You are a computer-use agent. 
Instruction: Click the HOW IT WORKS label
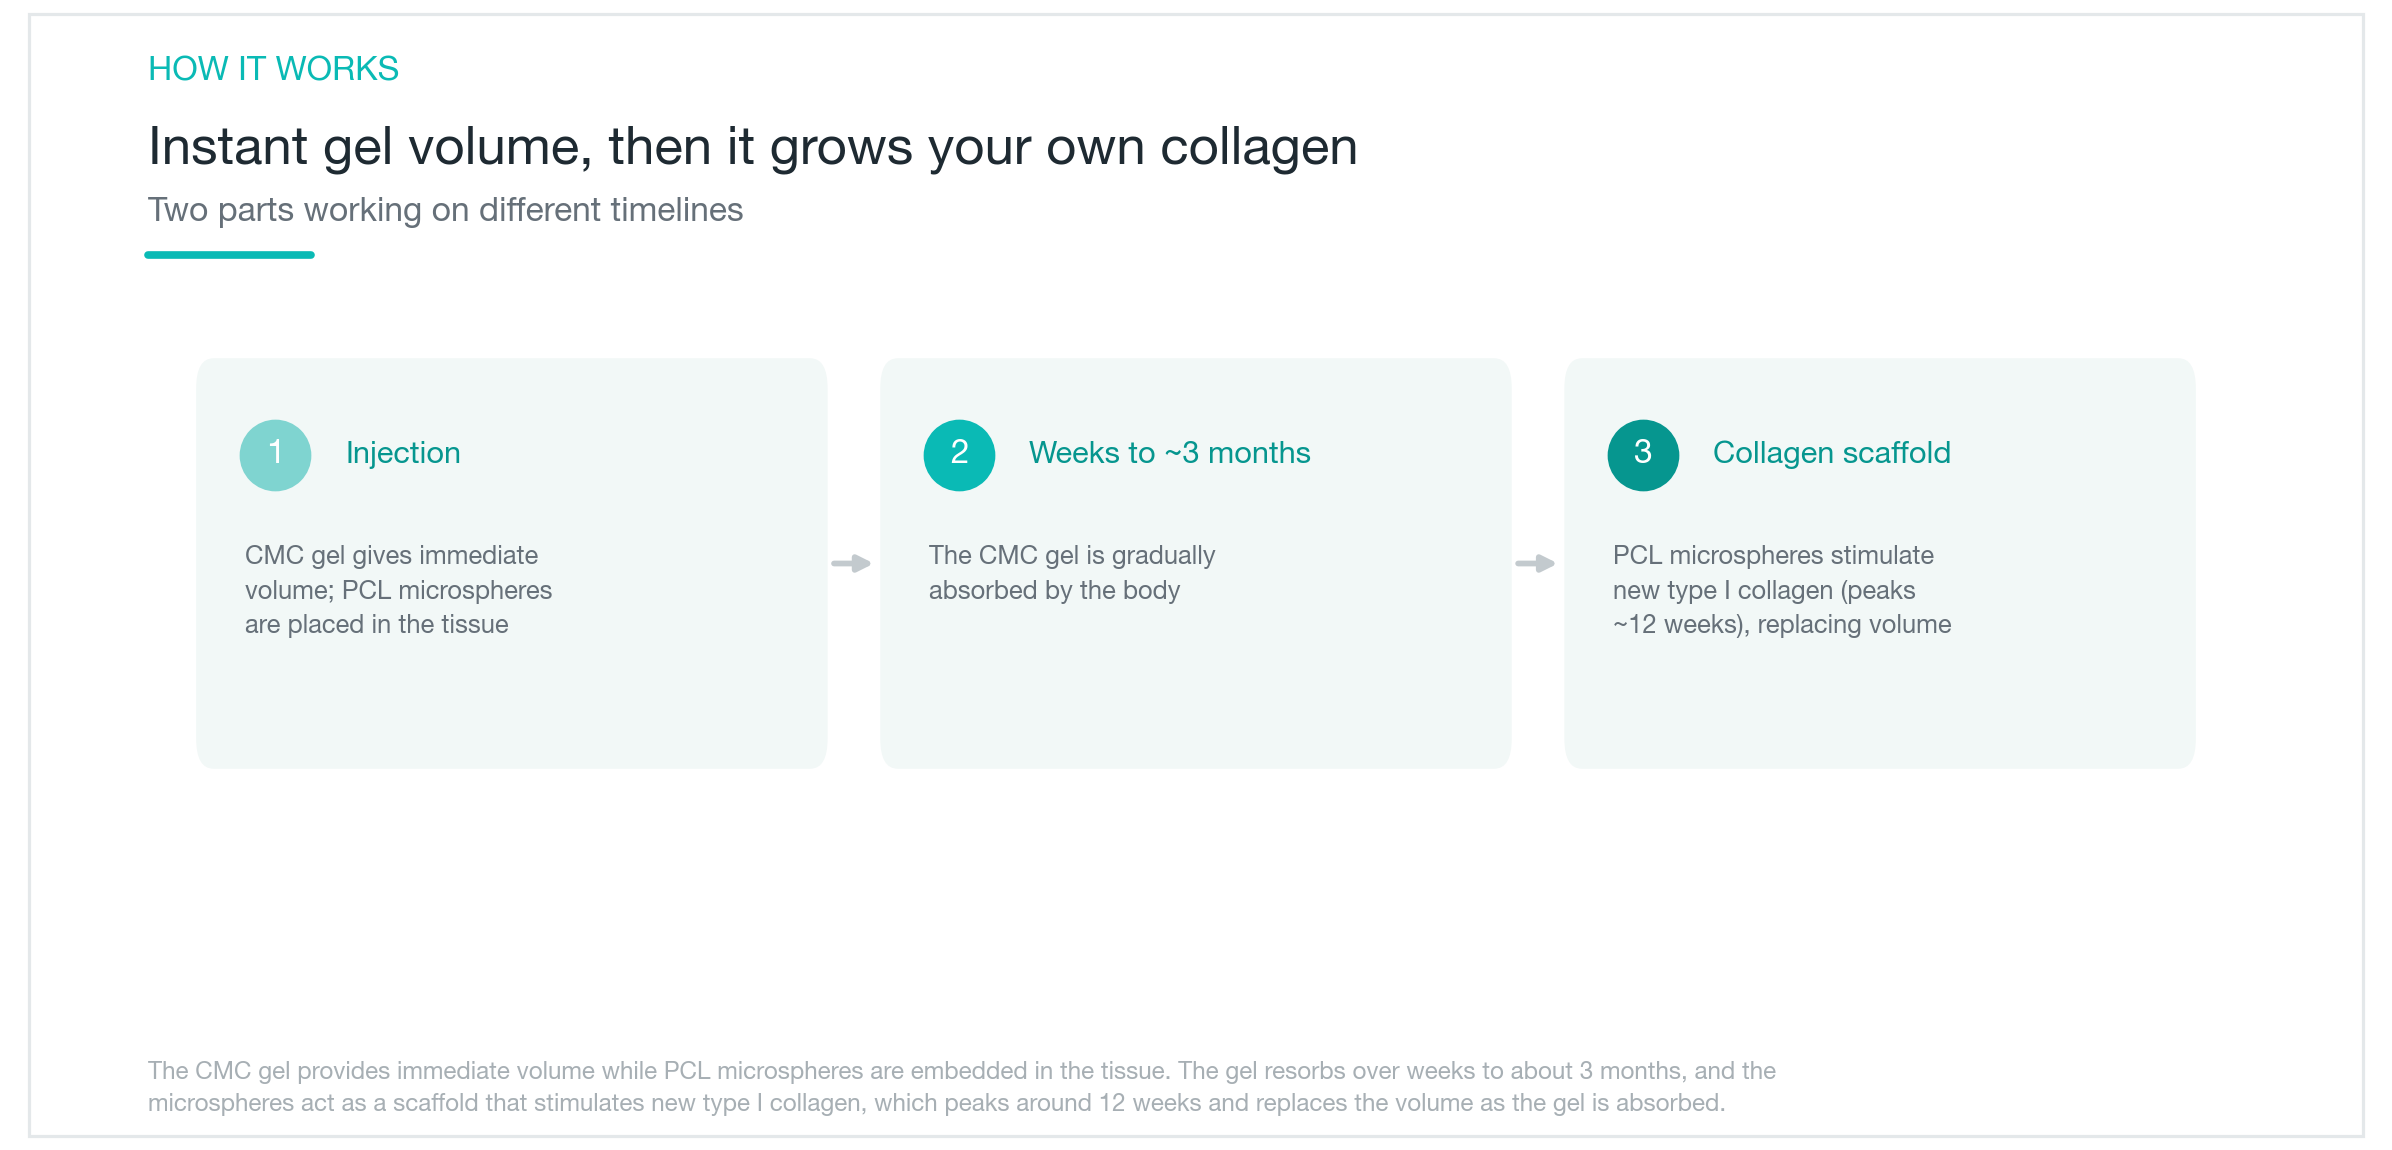[273, 69]
